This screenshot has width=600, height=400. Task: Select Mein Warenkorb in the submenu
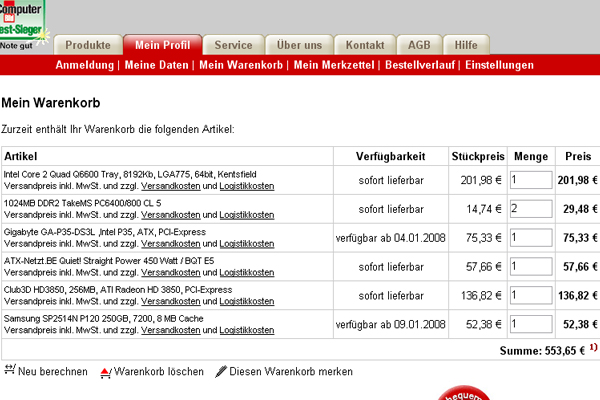click(241, 65)
